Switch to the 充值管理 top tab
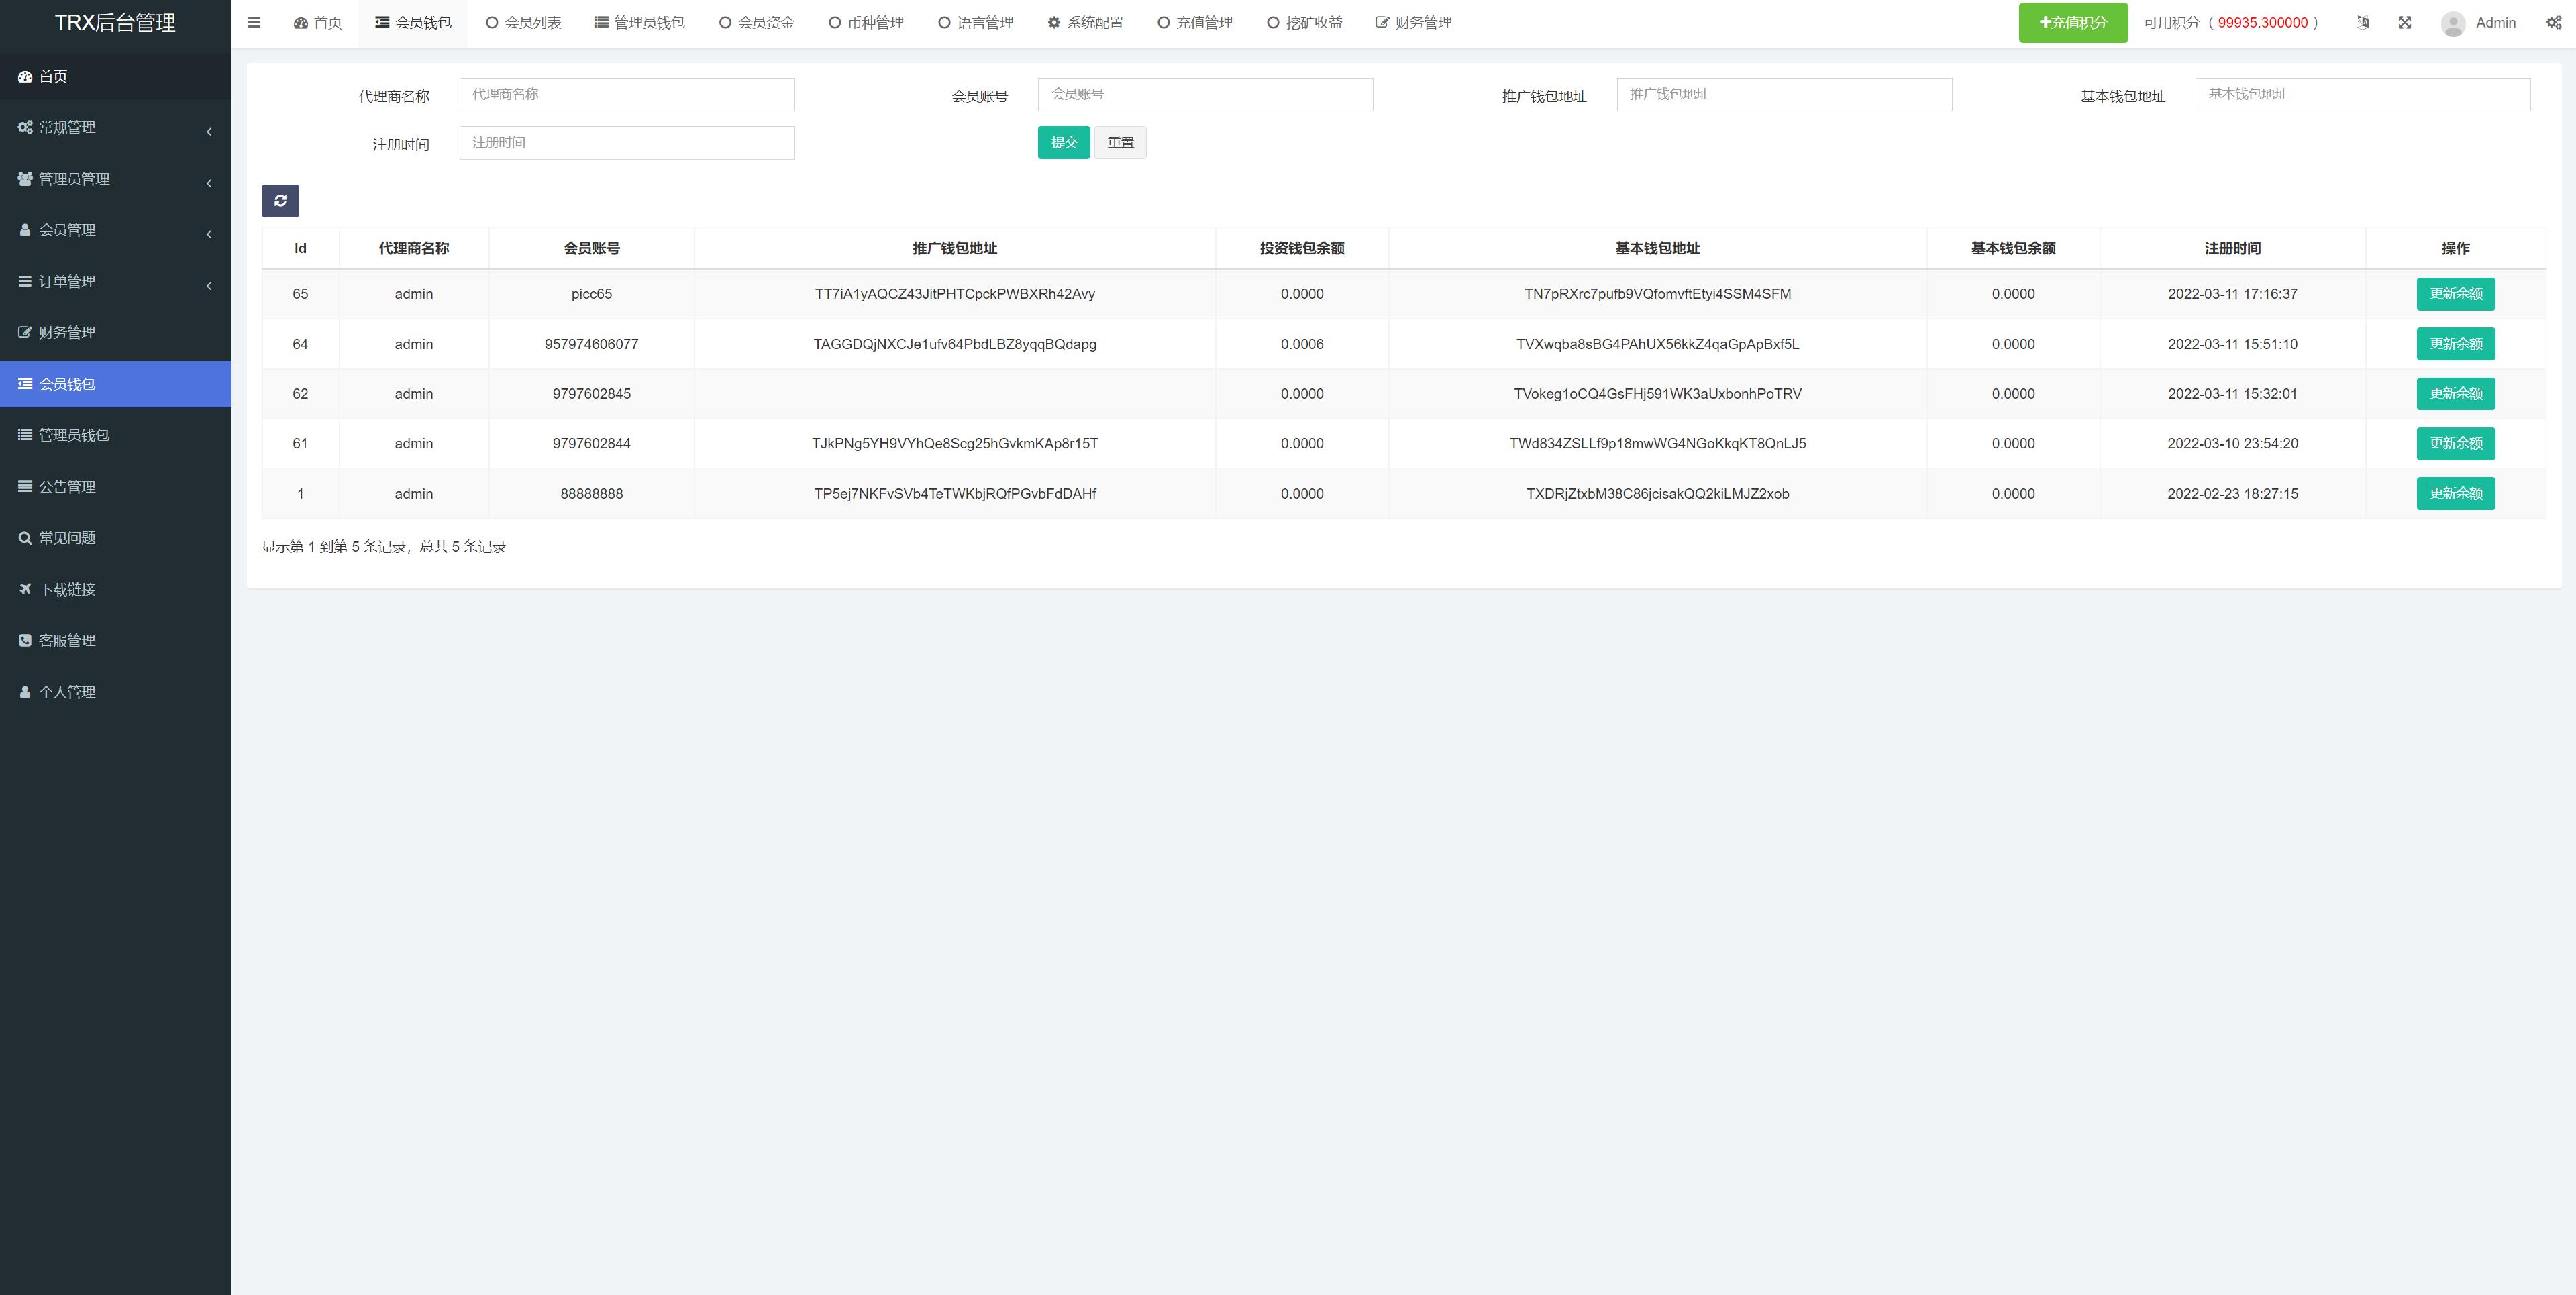Image resolution: width=2576 pixels, height=1295 pixels. (x=1195, y=22)
